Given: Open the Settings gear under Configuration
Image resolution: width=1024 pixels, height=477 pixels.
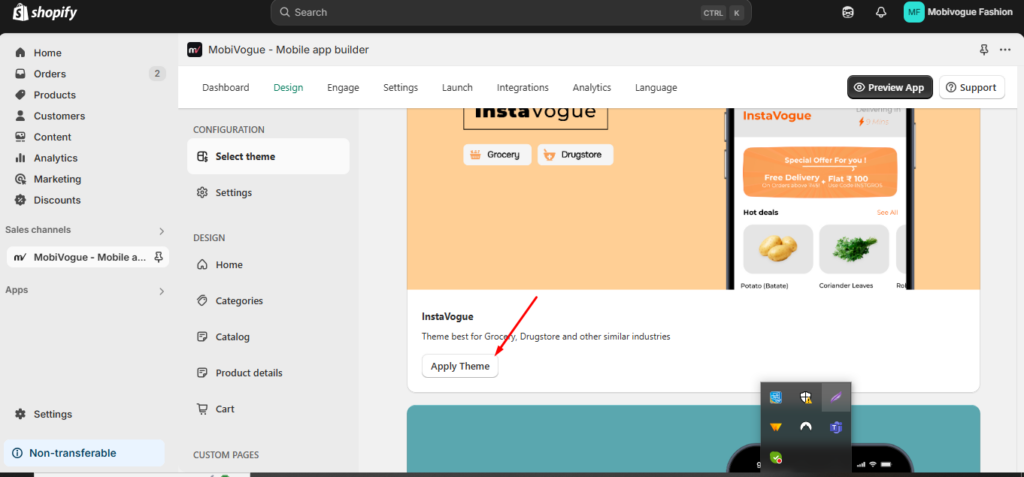Looking at the screenshot, I should [202, 192].
